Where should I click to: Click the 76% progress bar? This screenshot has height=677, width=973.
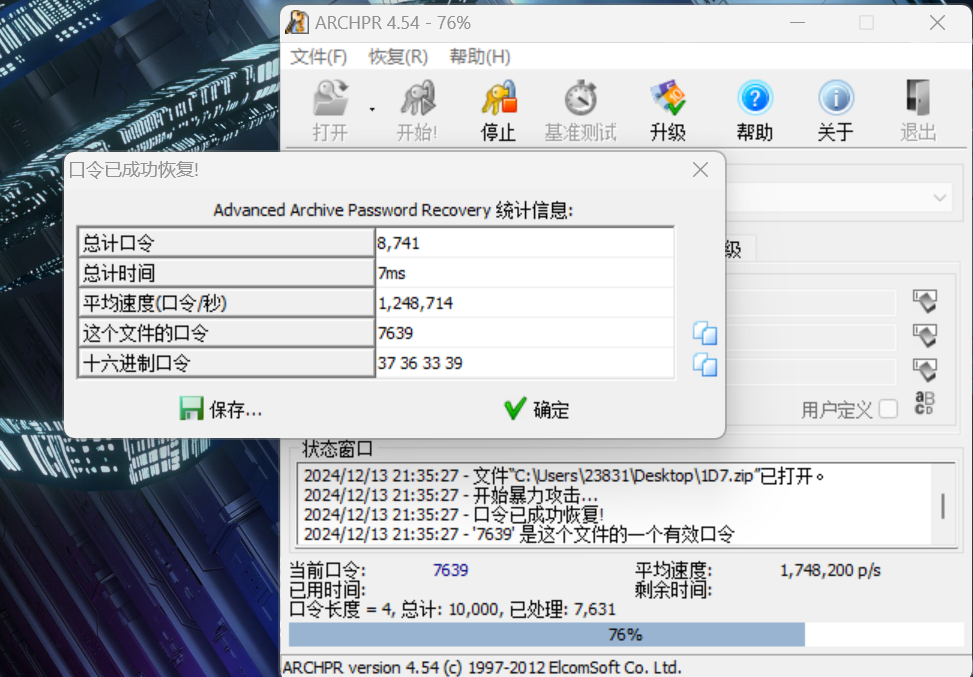pyautogui.click(x=626, y=635)
